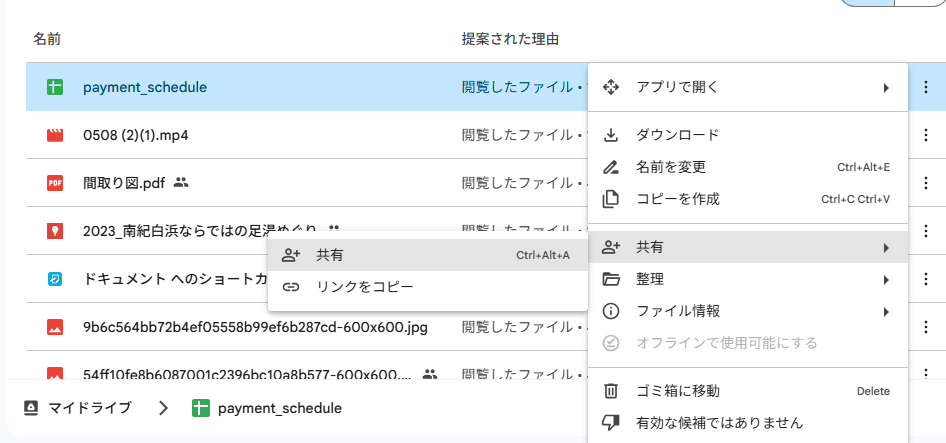Choose 'ゴミ箱に移動' menu entry
The height and width of the screenshot is (443, 946).
748,391
